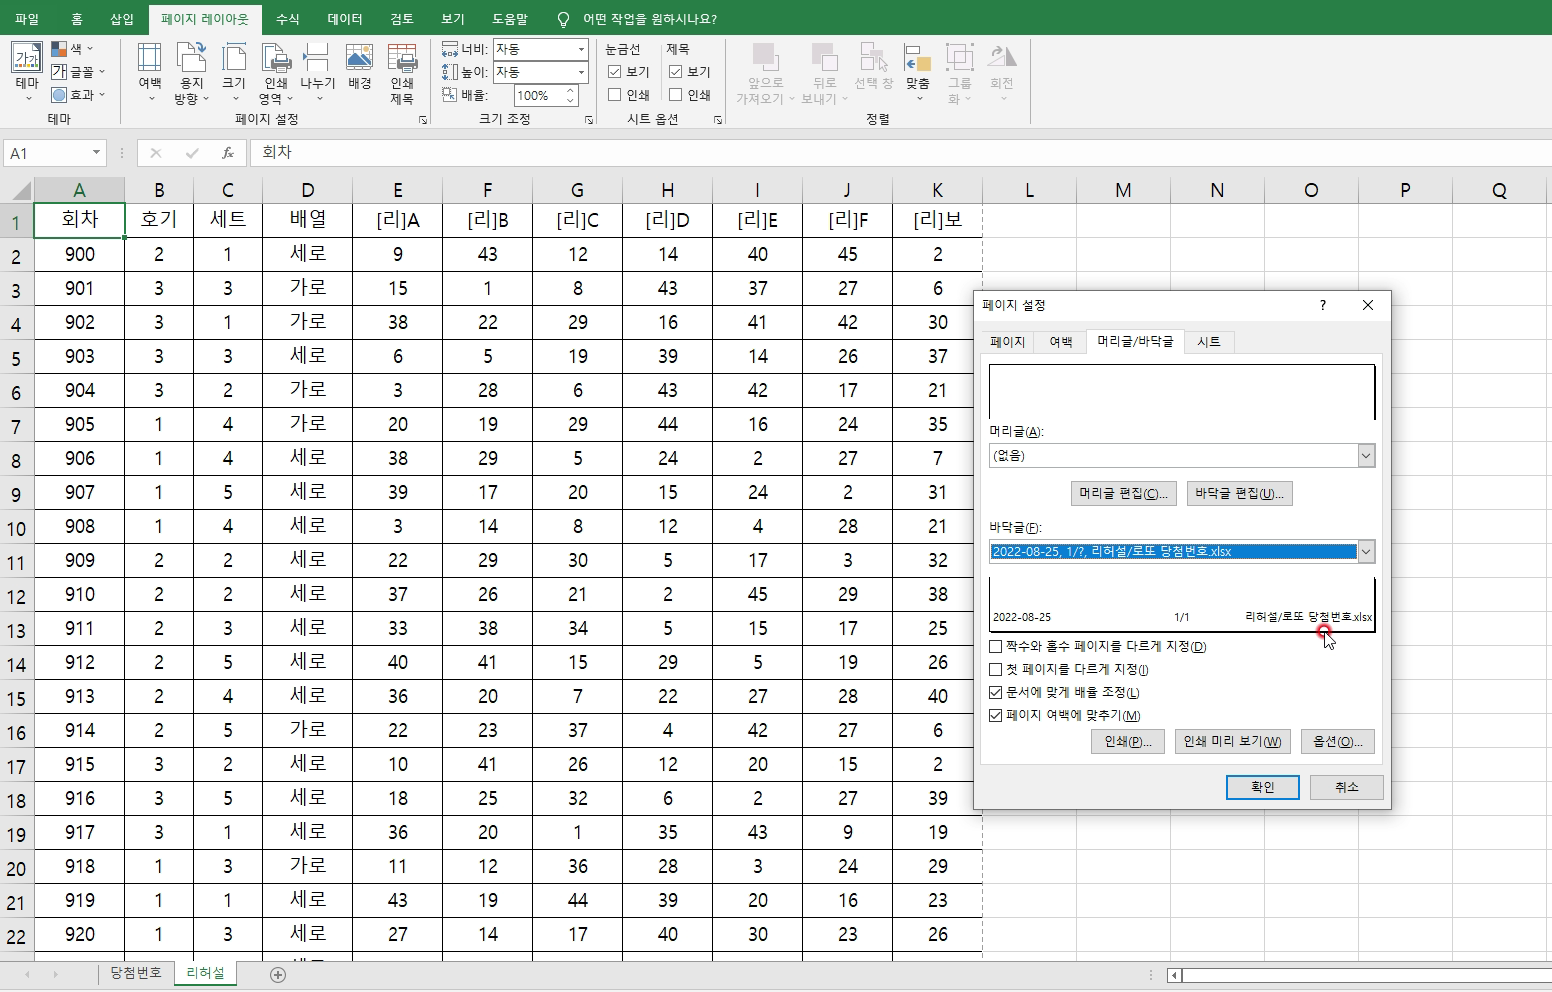Open the 글꼴 theme fonts menu
Screen dimensions: 1552x992
click(78, 71)
